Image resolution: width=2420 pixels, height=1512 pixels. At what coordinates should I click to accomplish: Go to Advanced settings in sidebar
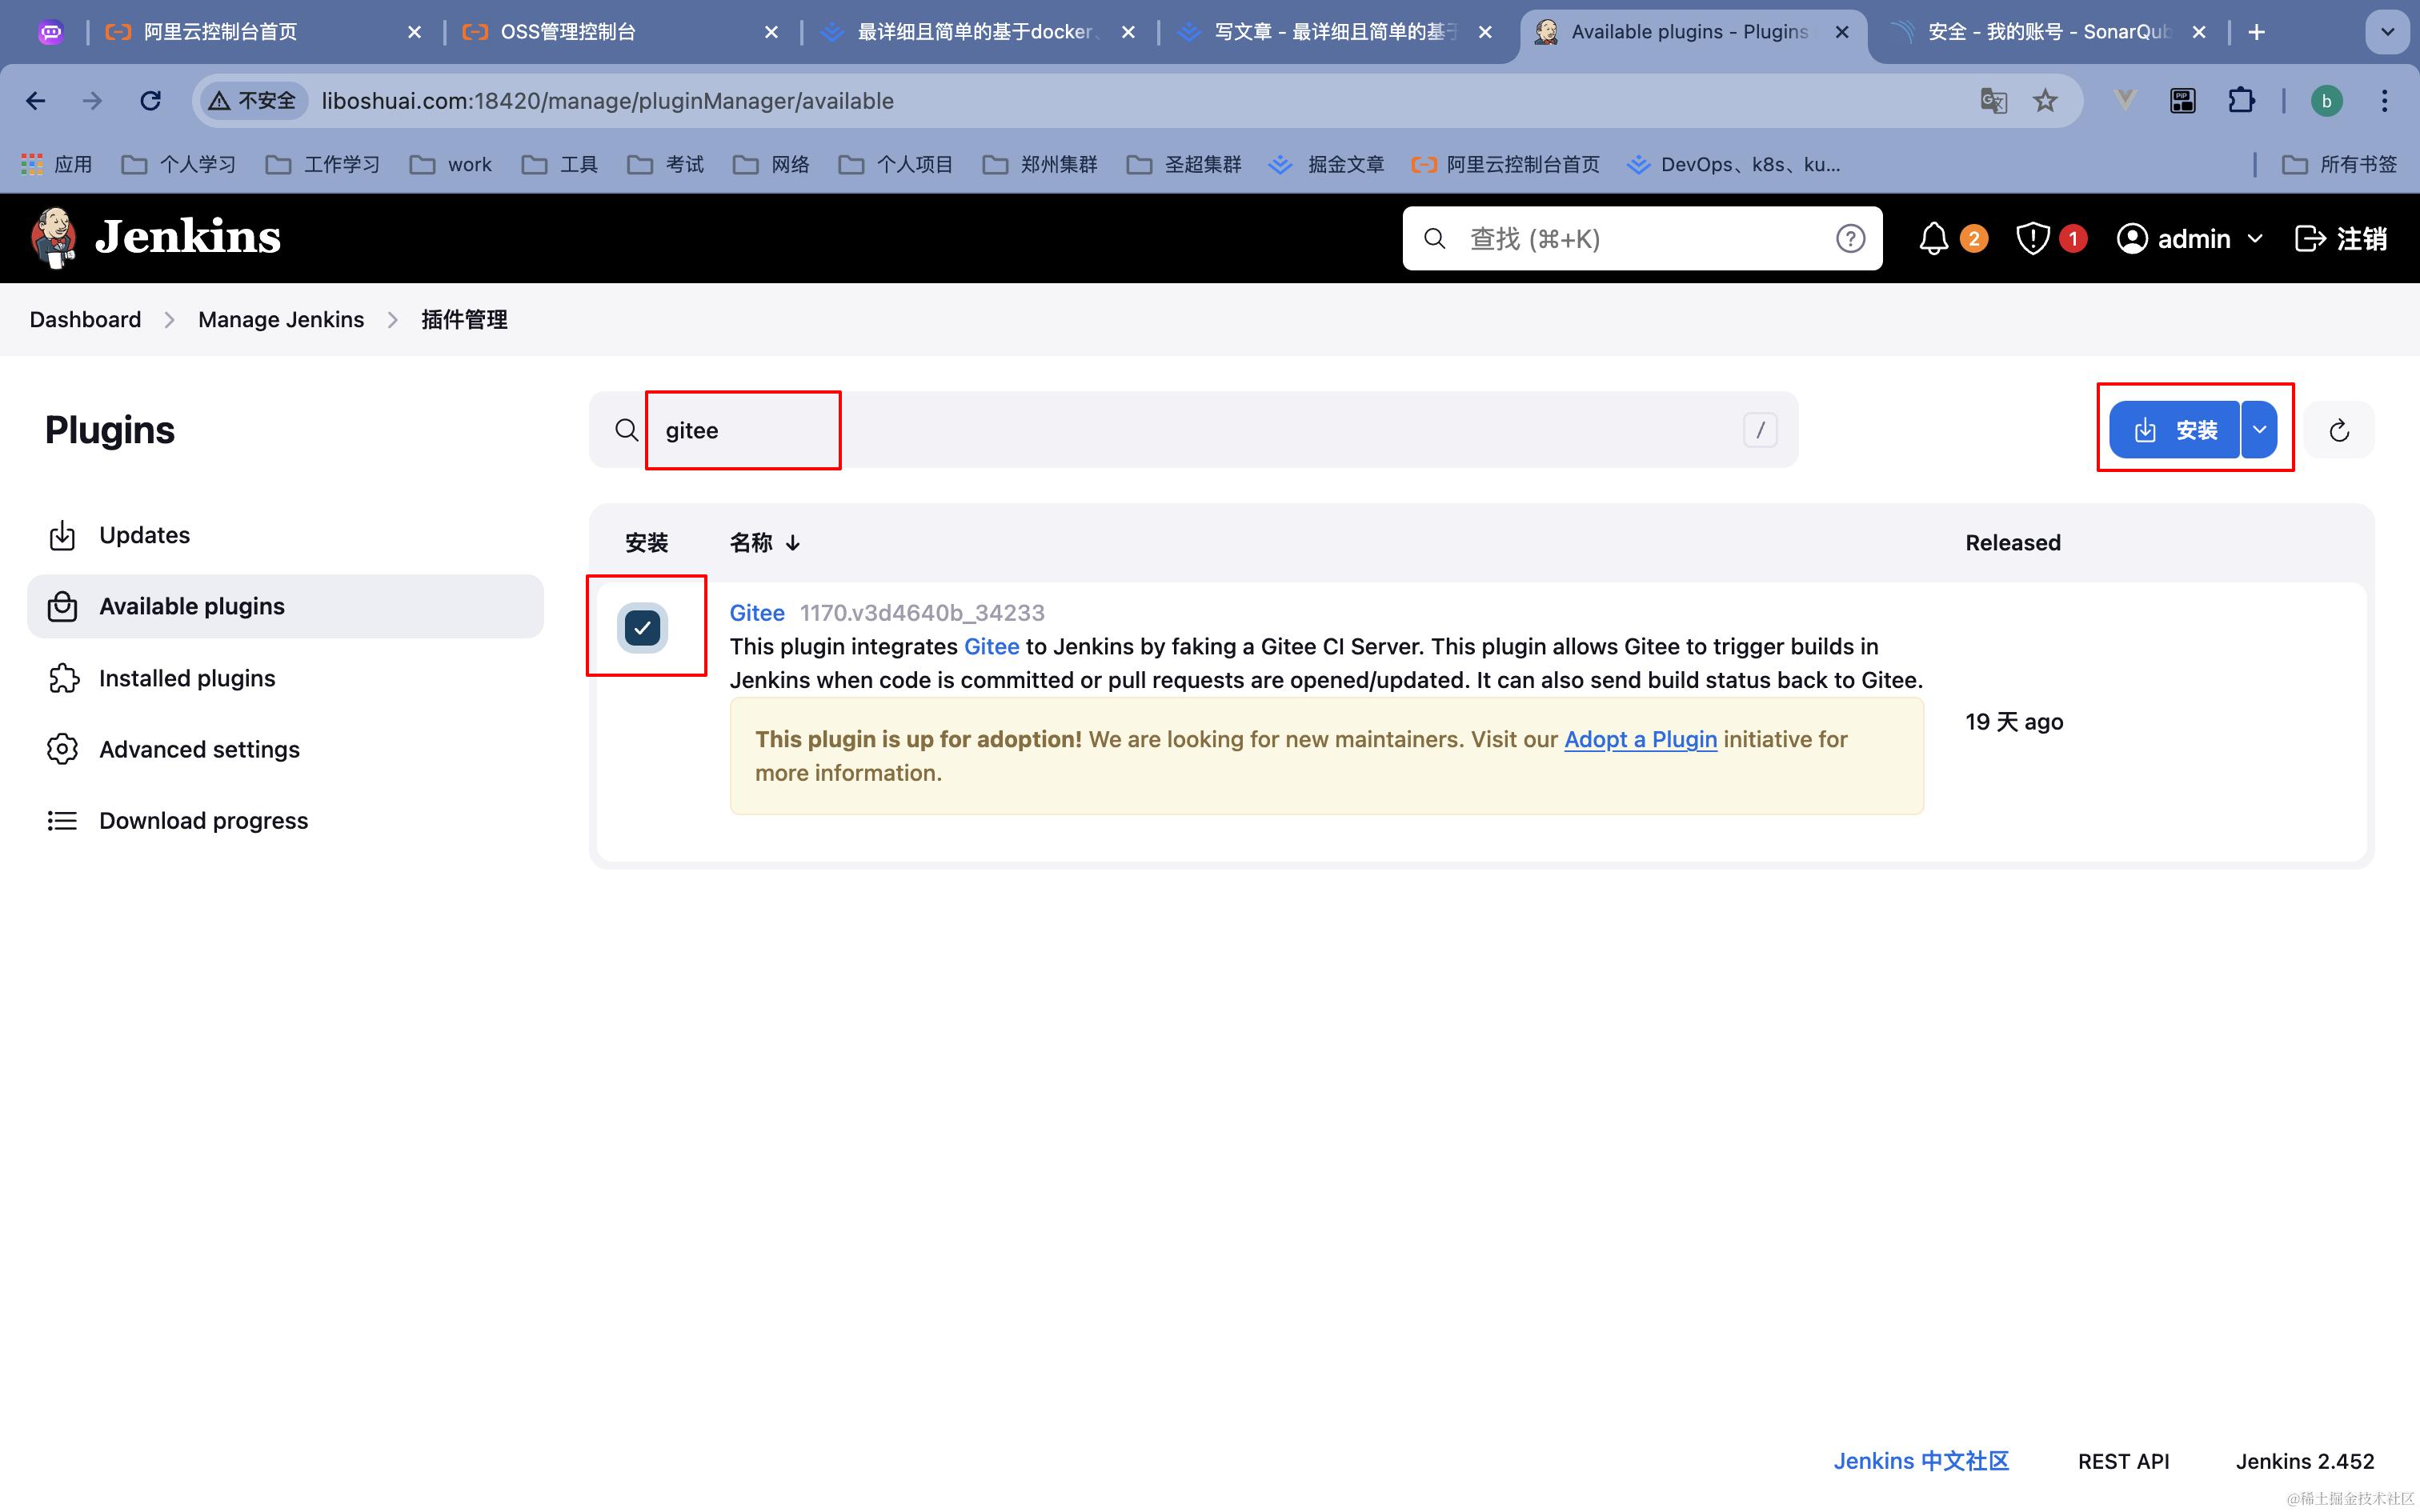(199, 749)
